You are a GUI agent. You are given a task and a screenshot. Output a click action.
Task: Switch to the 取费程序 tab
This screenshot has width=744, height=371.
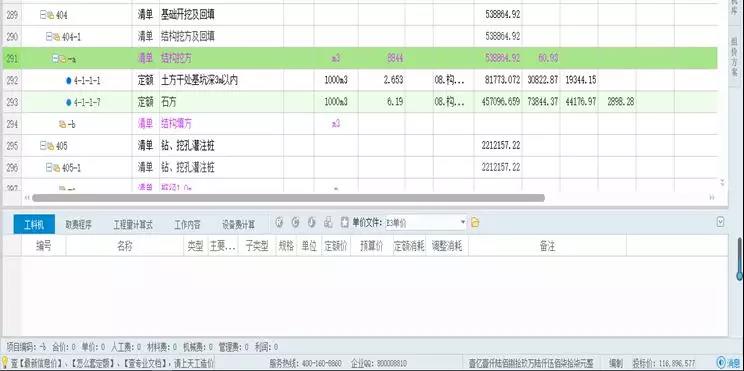[79, 224]
